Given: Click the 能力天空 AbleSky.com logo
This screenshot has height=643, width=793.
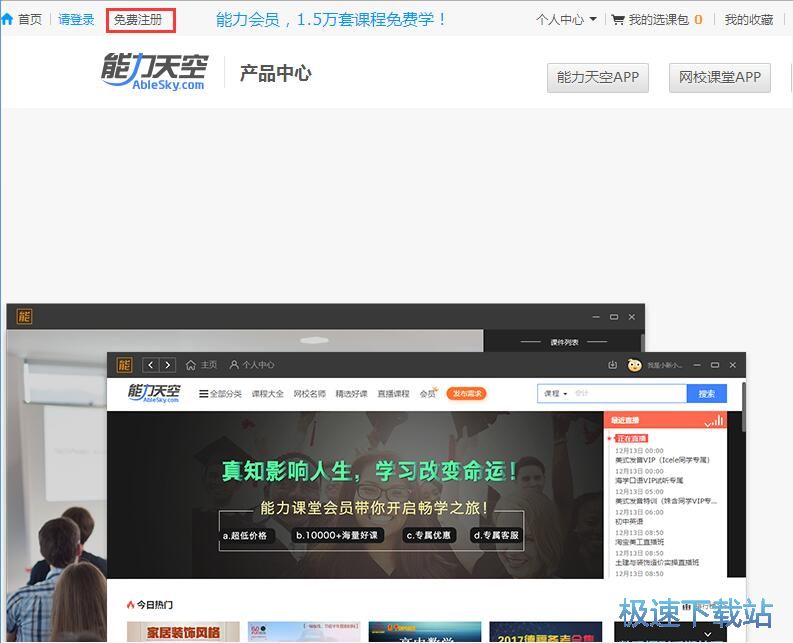Looking at the screenshot, I should tap(155, 72).
